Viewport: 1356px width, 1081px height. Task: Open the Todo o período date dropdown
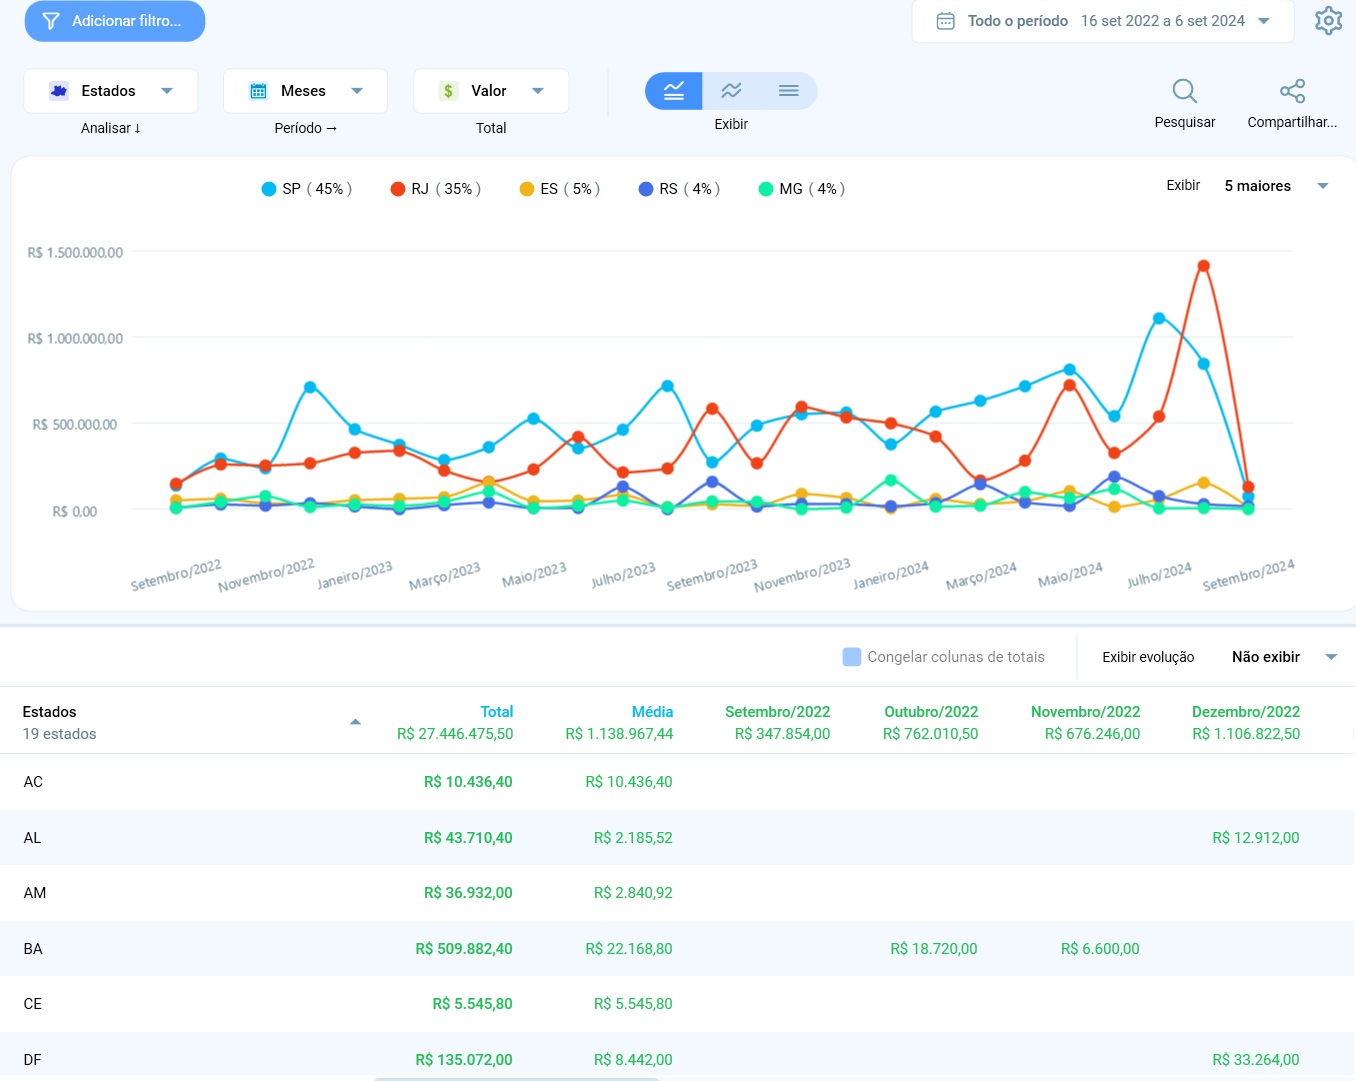1103,21
